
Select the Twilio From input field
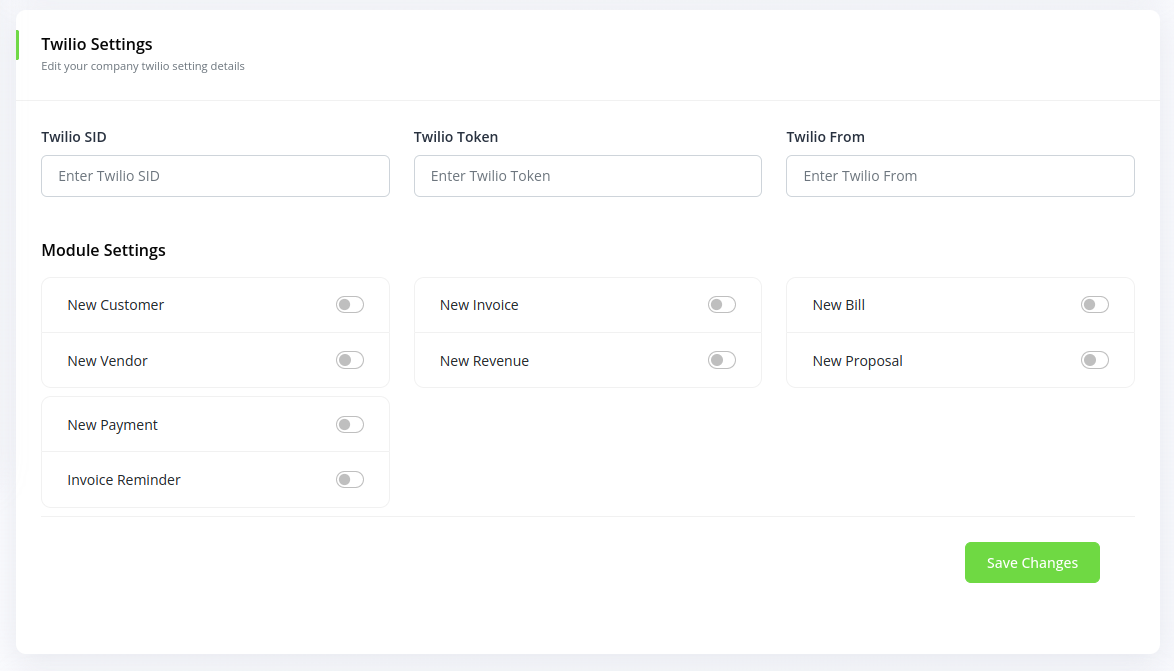tap(960, 176)
